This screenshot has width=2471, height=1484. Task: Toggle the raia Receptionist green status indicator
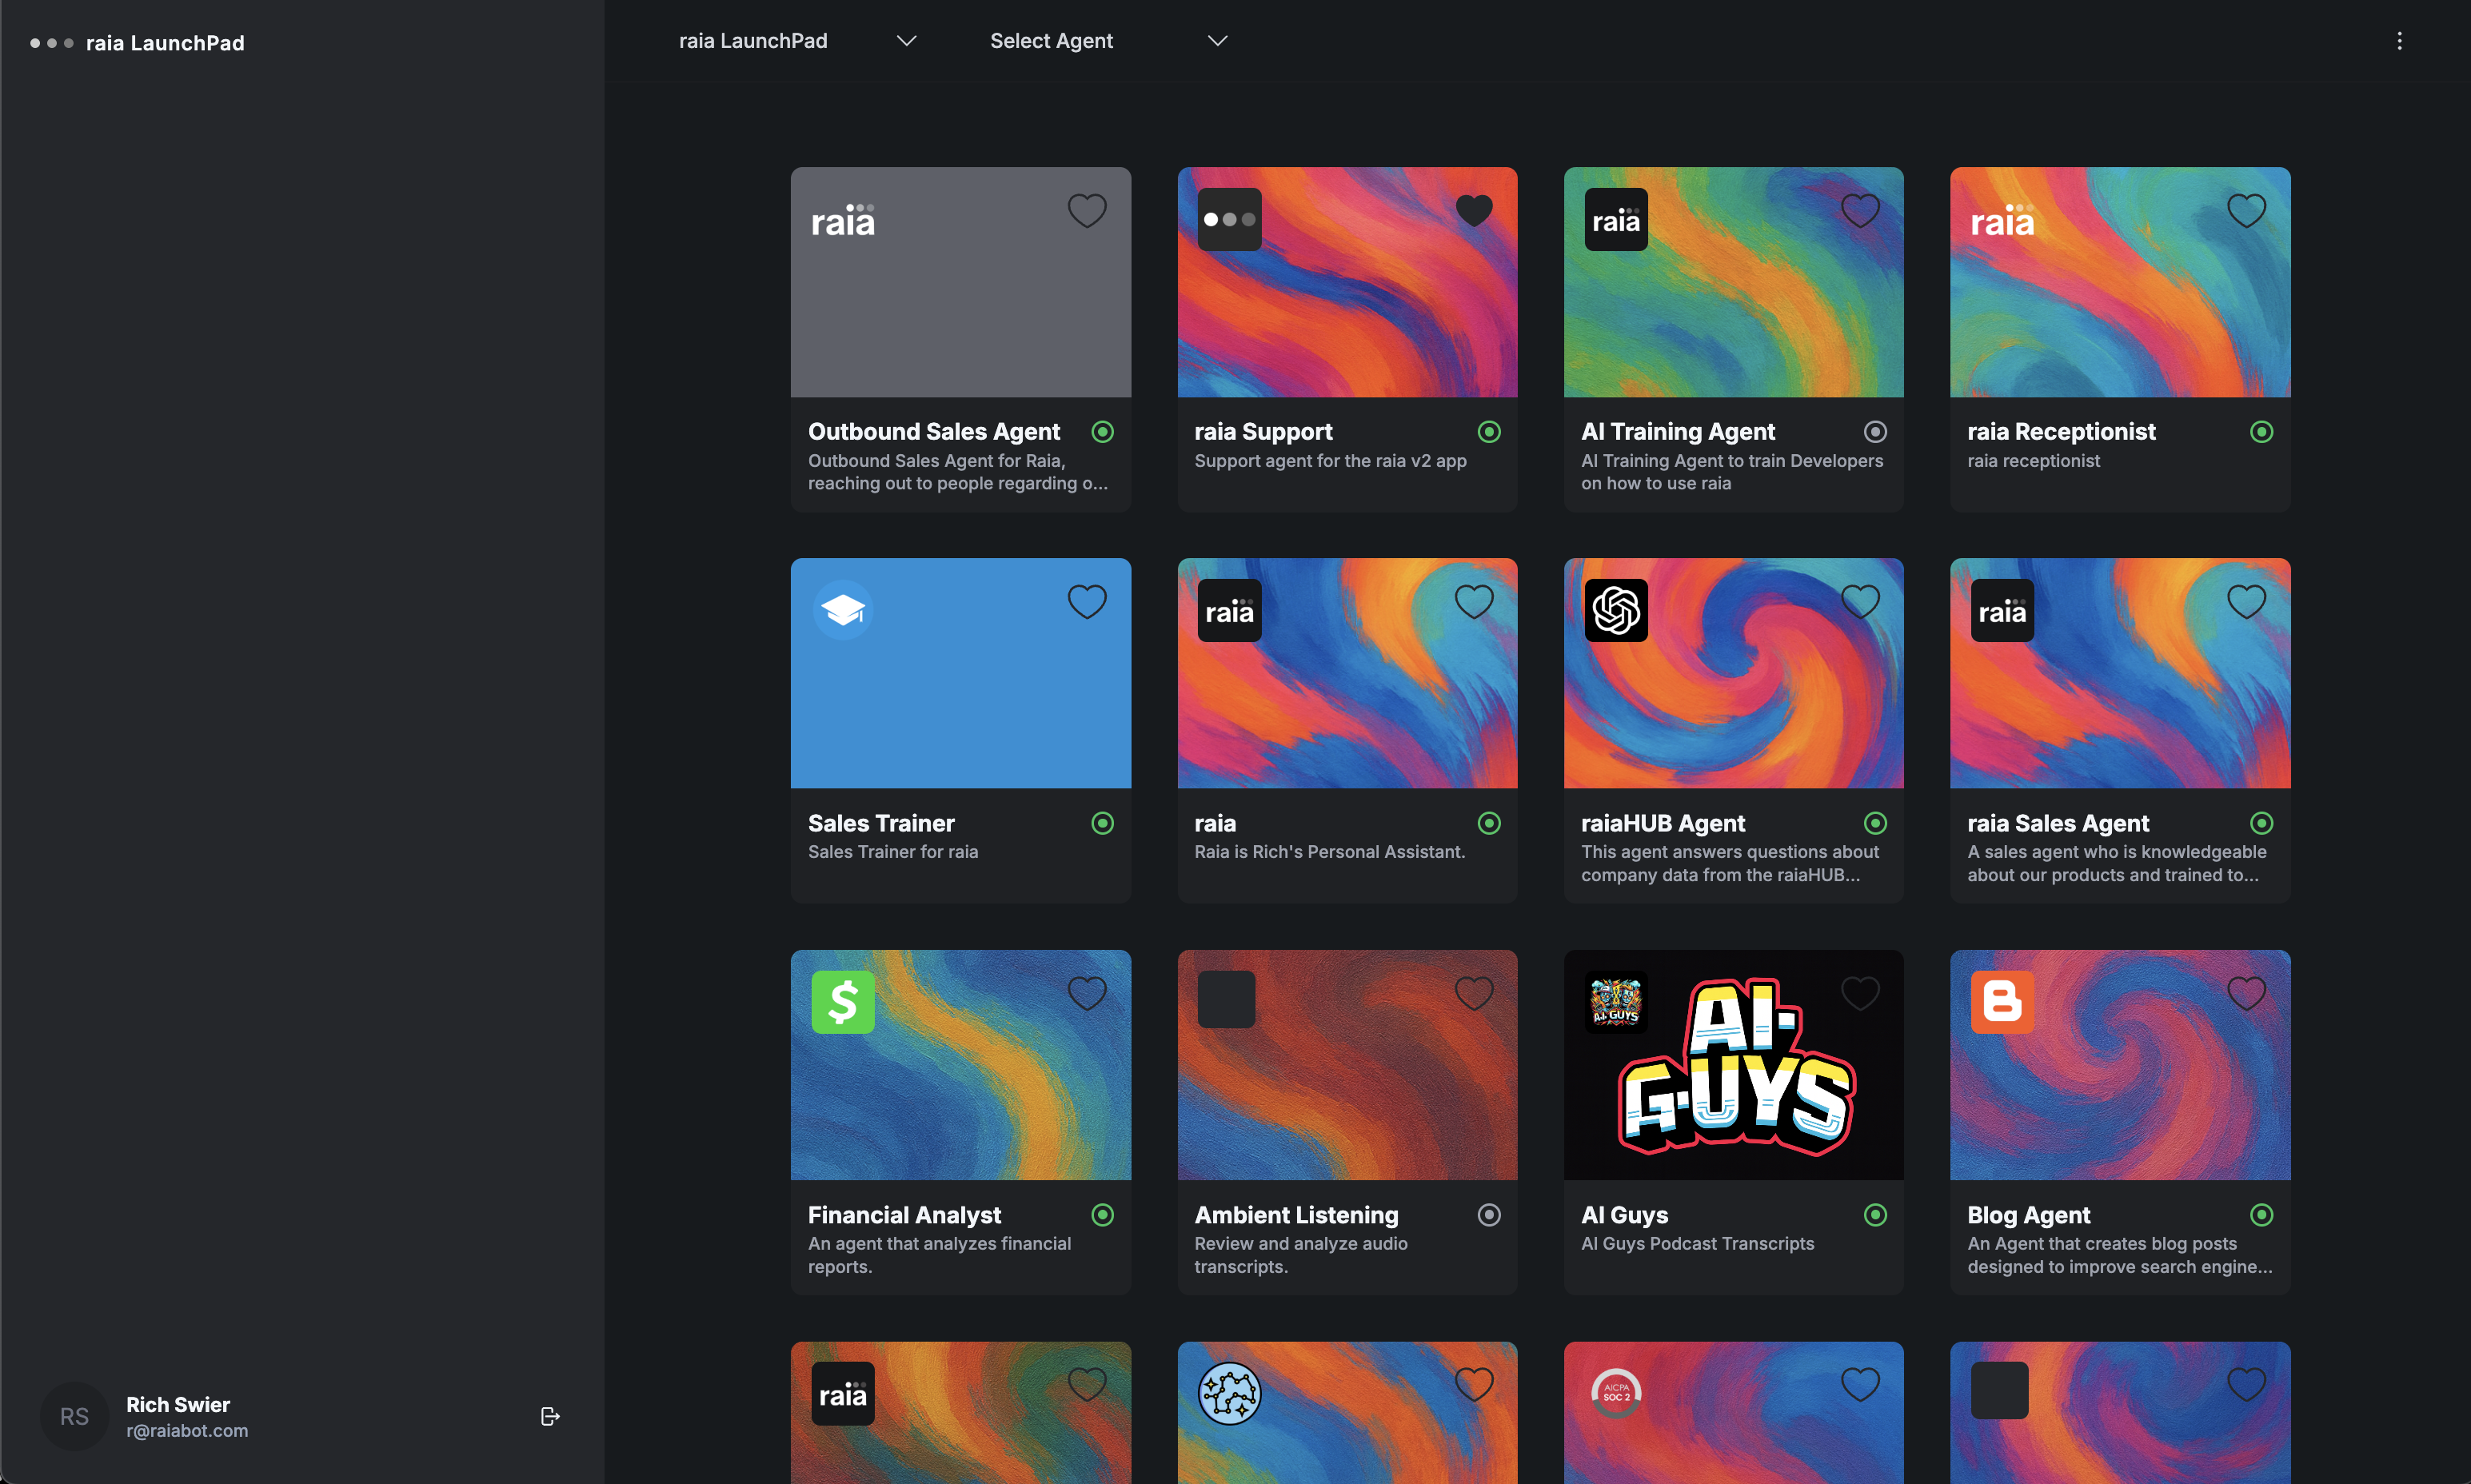(x=2261, y=432)
